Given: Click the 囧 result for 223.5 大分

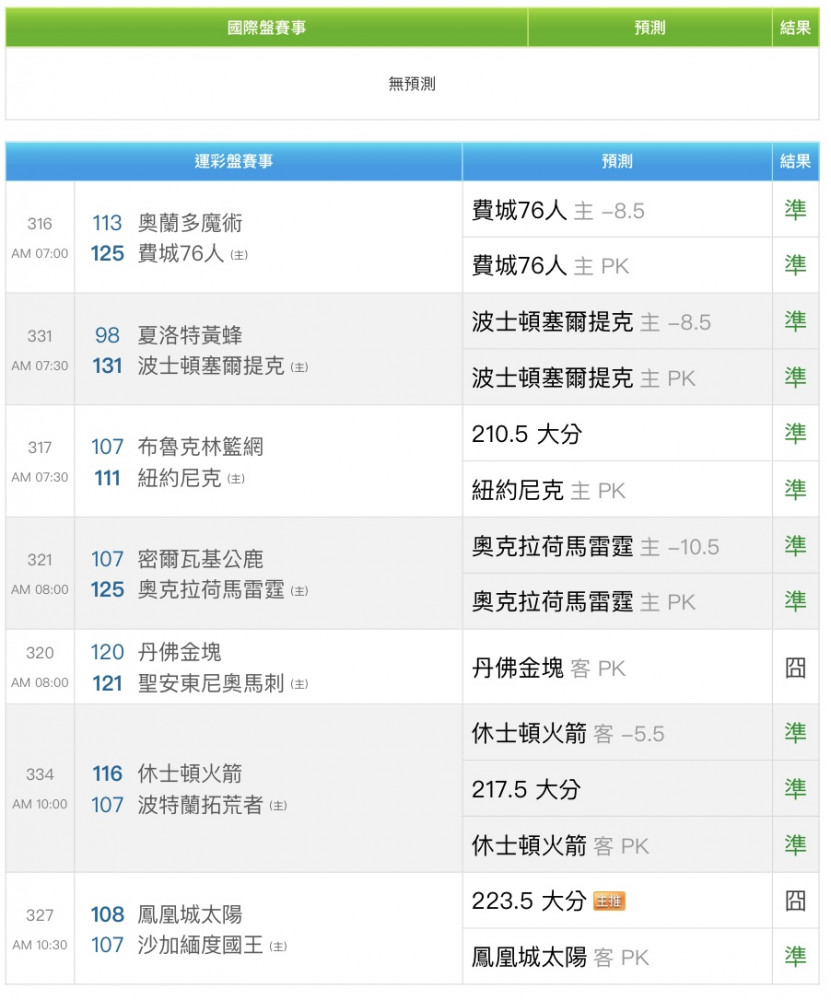Looking at the screenshot, I should (795, 901).
